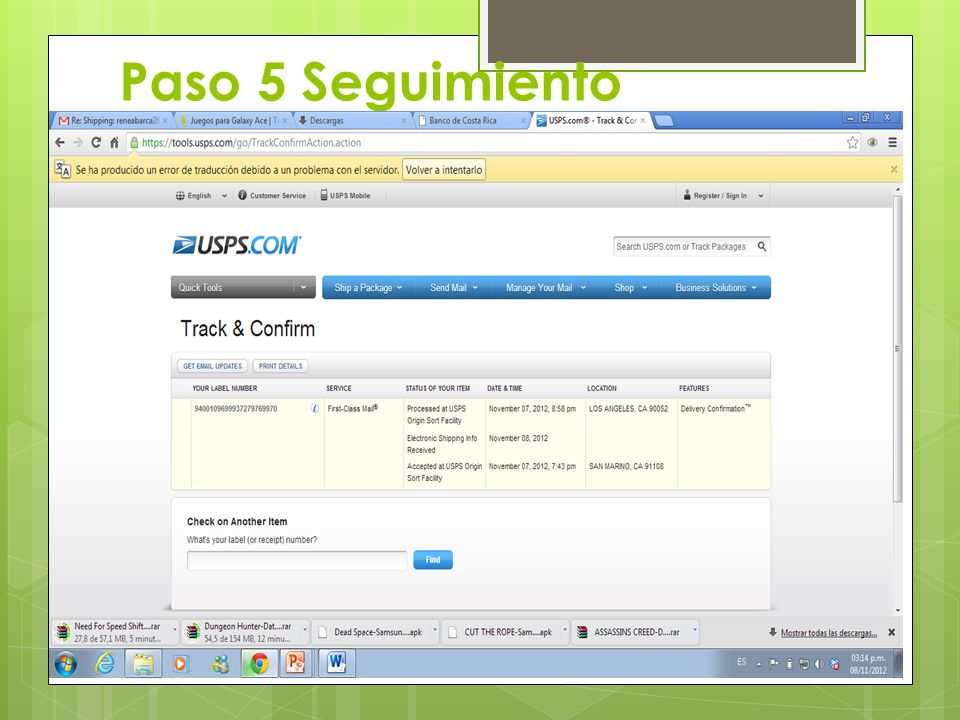
Task: Expand the Business Solutions menu
Action: (716, 287)
